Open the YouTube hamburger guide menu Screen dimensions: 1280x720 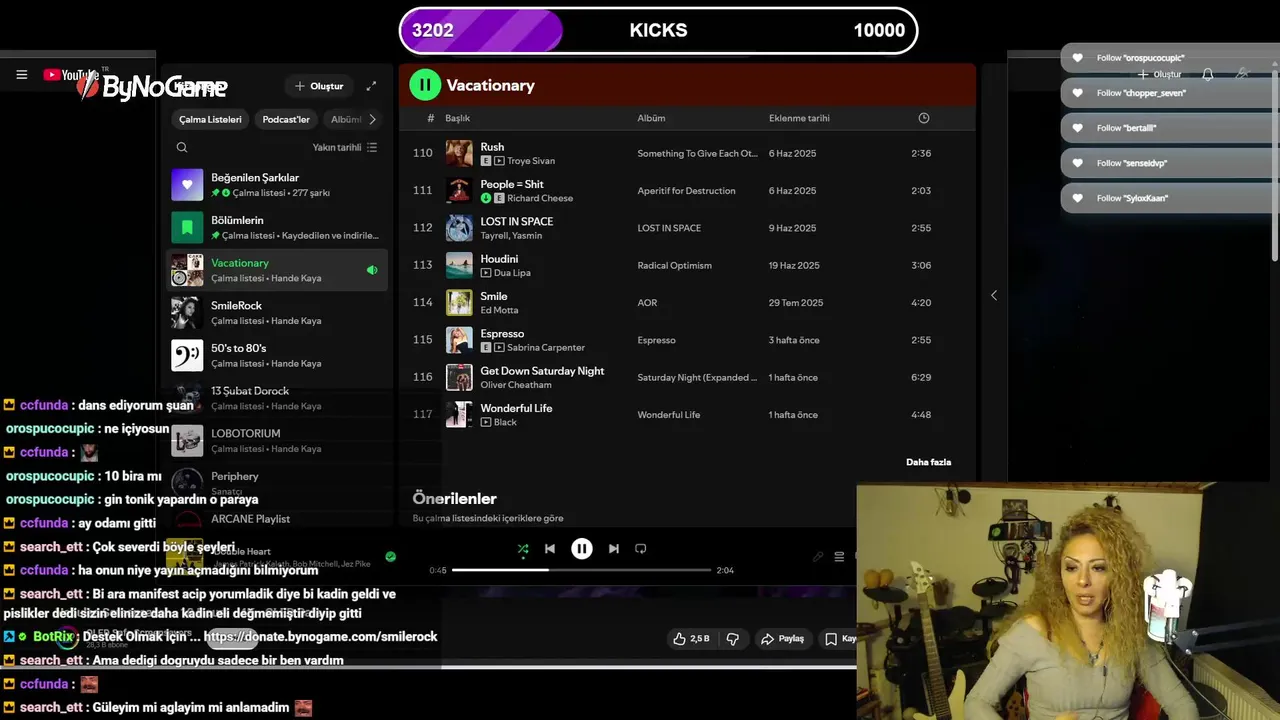click(21, 75)
